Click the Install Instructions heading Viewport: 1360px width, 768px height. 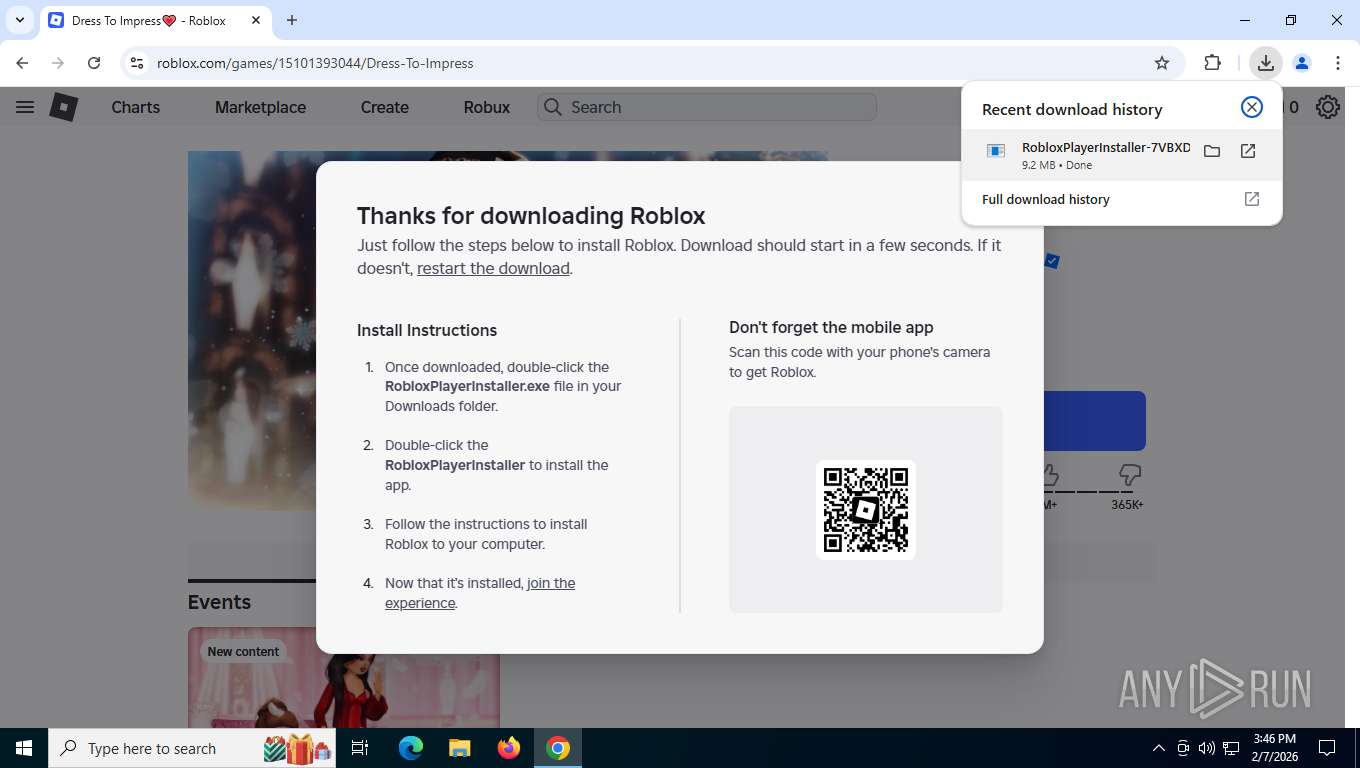(427, 330)
